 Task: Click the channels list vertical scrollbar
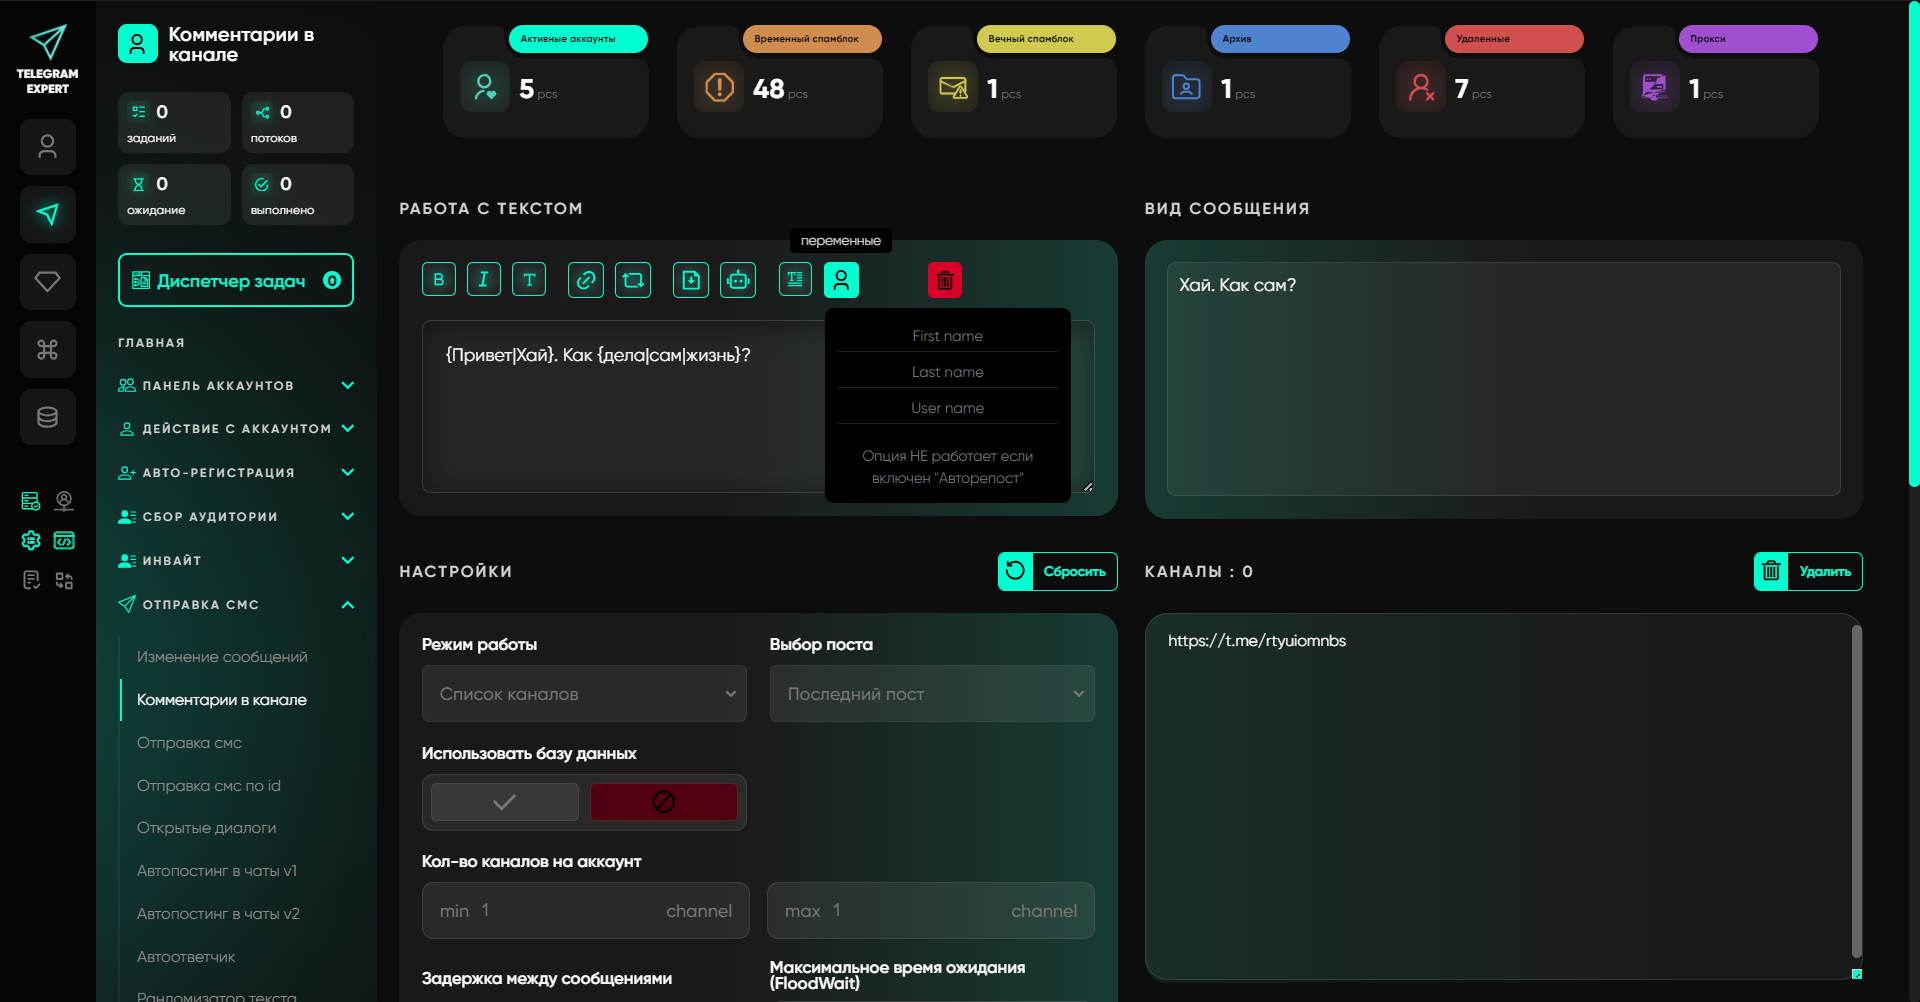[1856, 790]
